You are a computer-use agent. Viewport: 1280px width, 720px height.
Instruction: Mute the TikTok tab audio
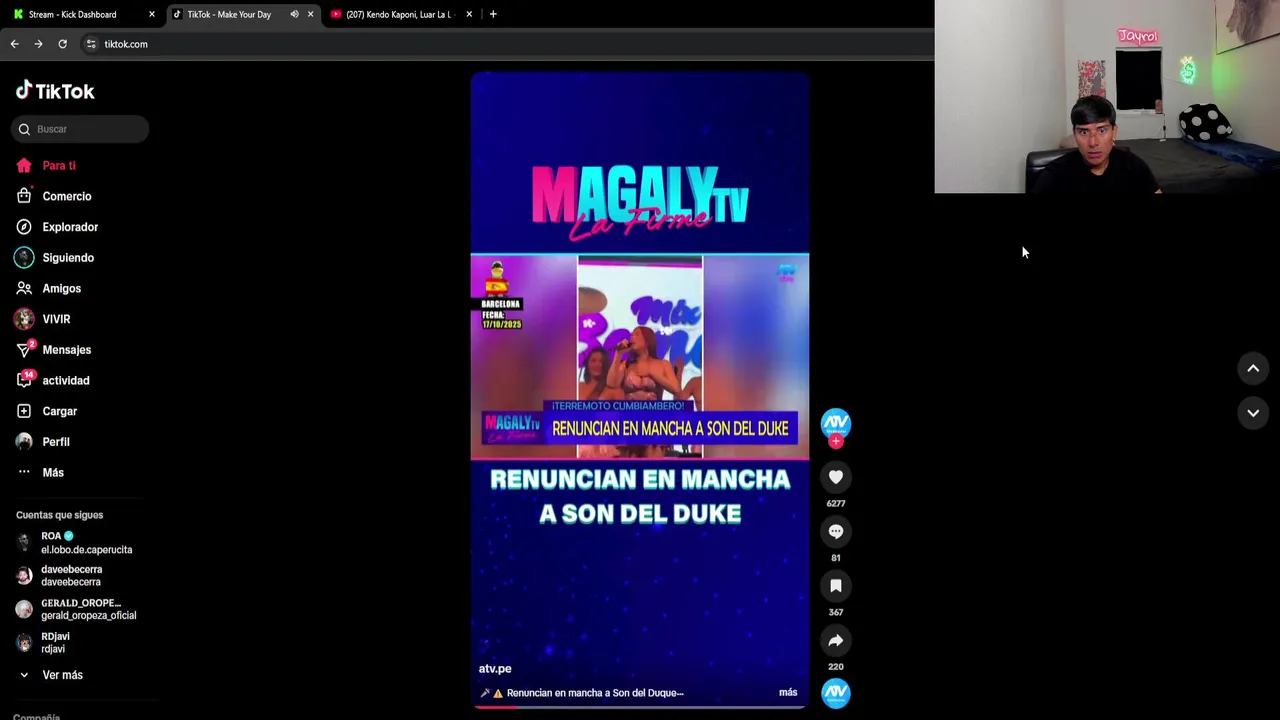294,14
